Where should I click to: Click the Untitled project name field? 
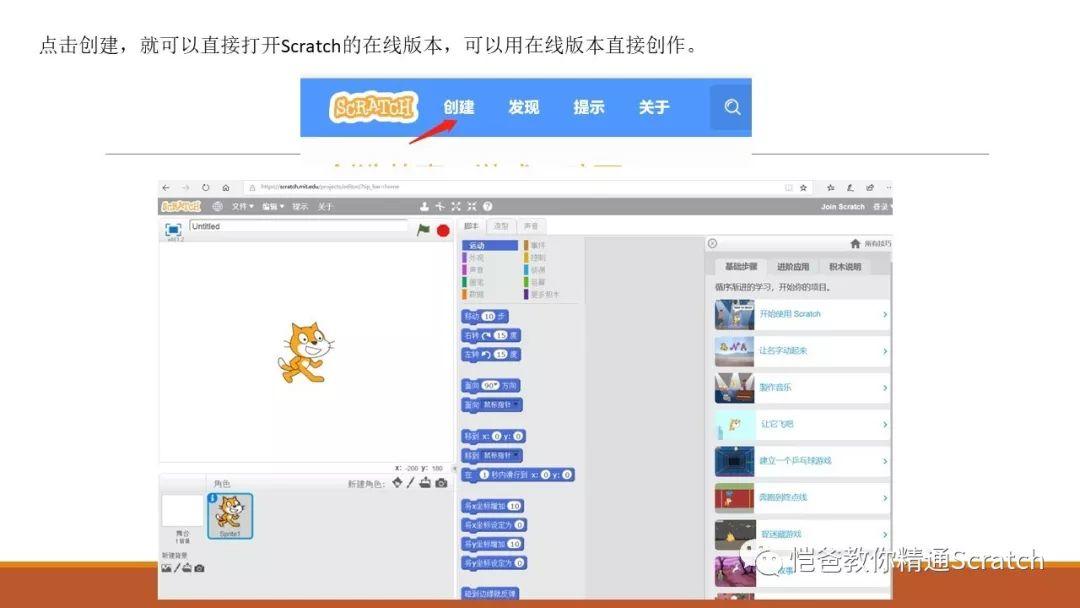coord(298,227)
